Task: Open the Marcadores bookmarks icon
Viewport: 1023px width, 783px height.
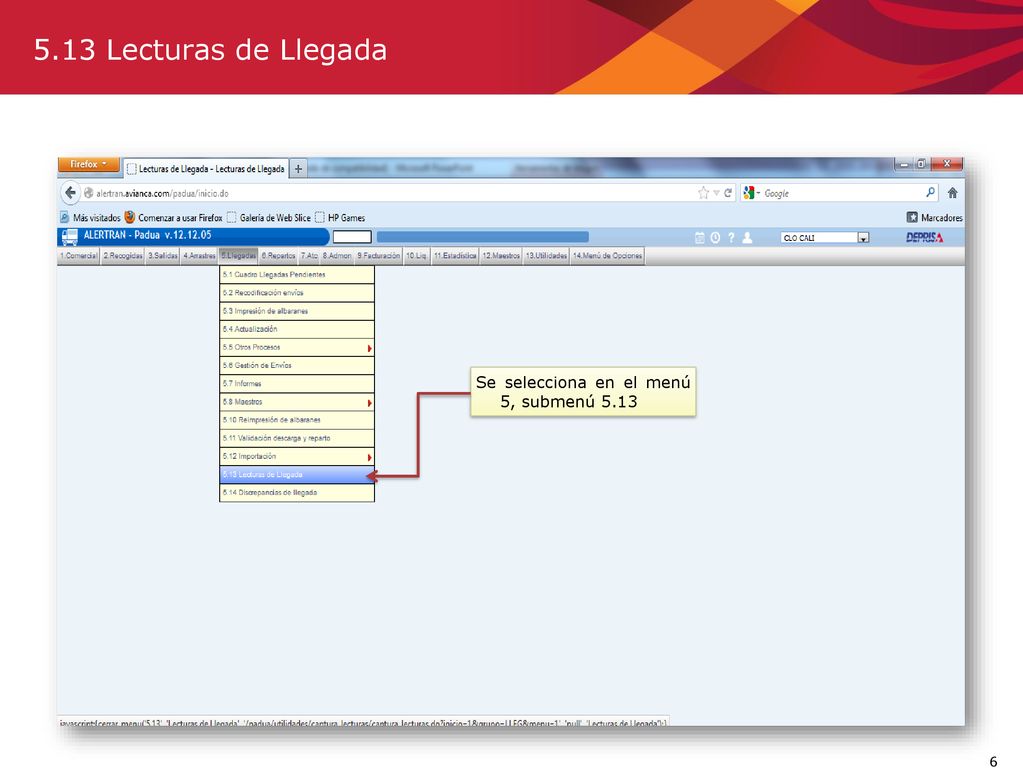Action: coord(911,217)
